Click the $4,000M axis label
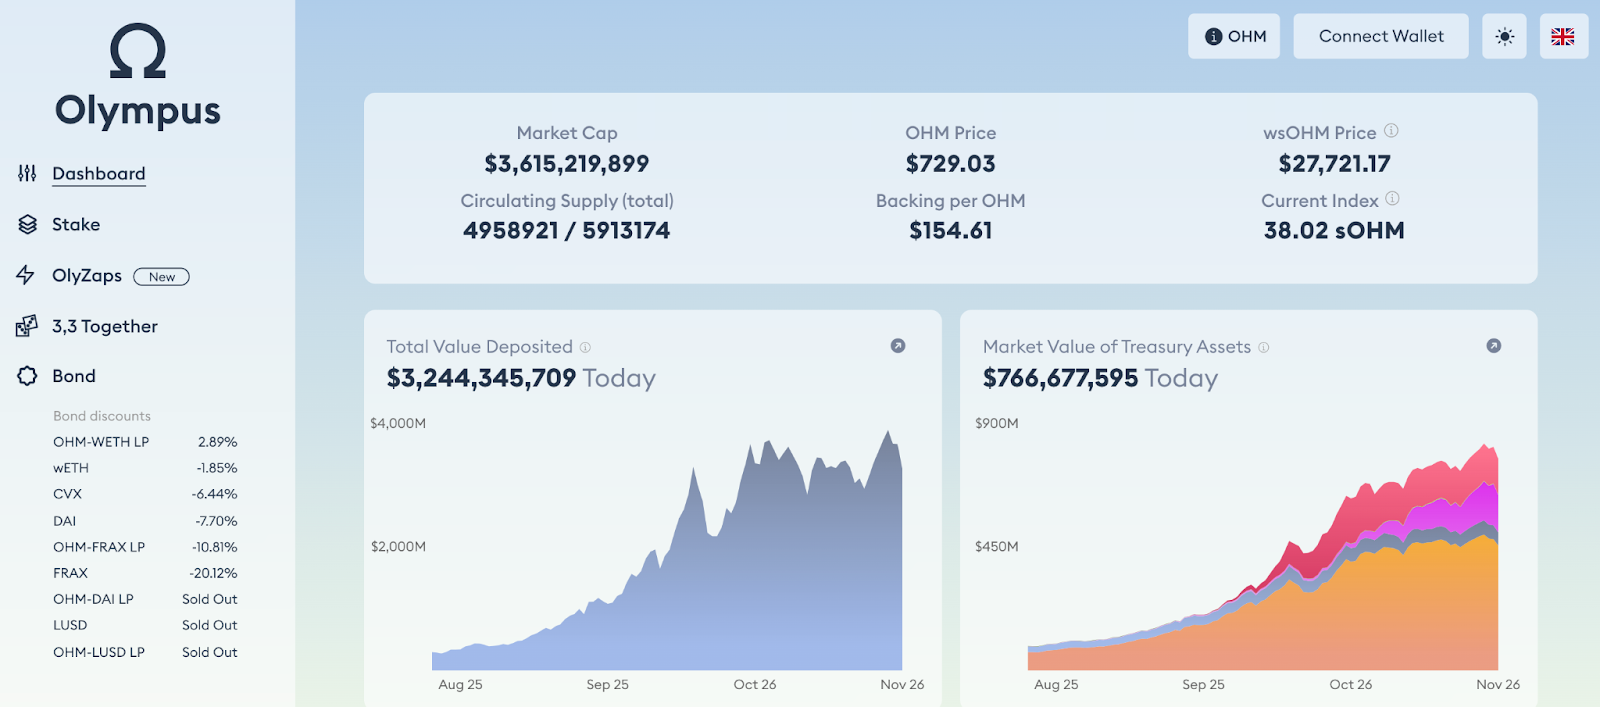This screenshot has width=1600, height=707. [x=398, y=423]
